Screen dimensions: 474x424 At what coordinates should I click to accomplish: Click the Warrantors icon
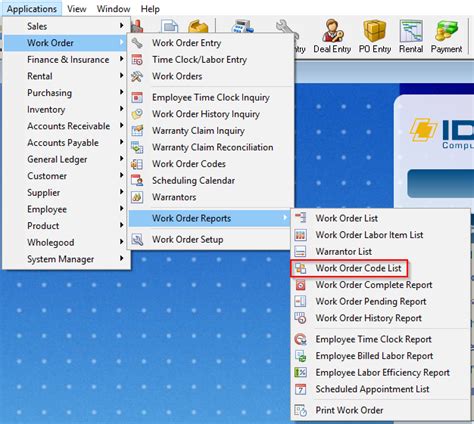pyautogui.click(x=137, y=197)
